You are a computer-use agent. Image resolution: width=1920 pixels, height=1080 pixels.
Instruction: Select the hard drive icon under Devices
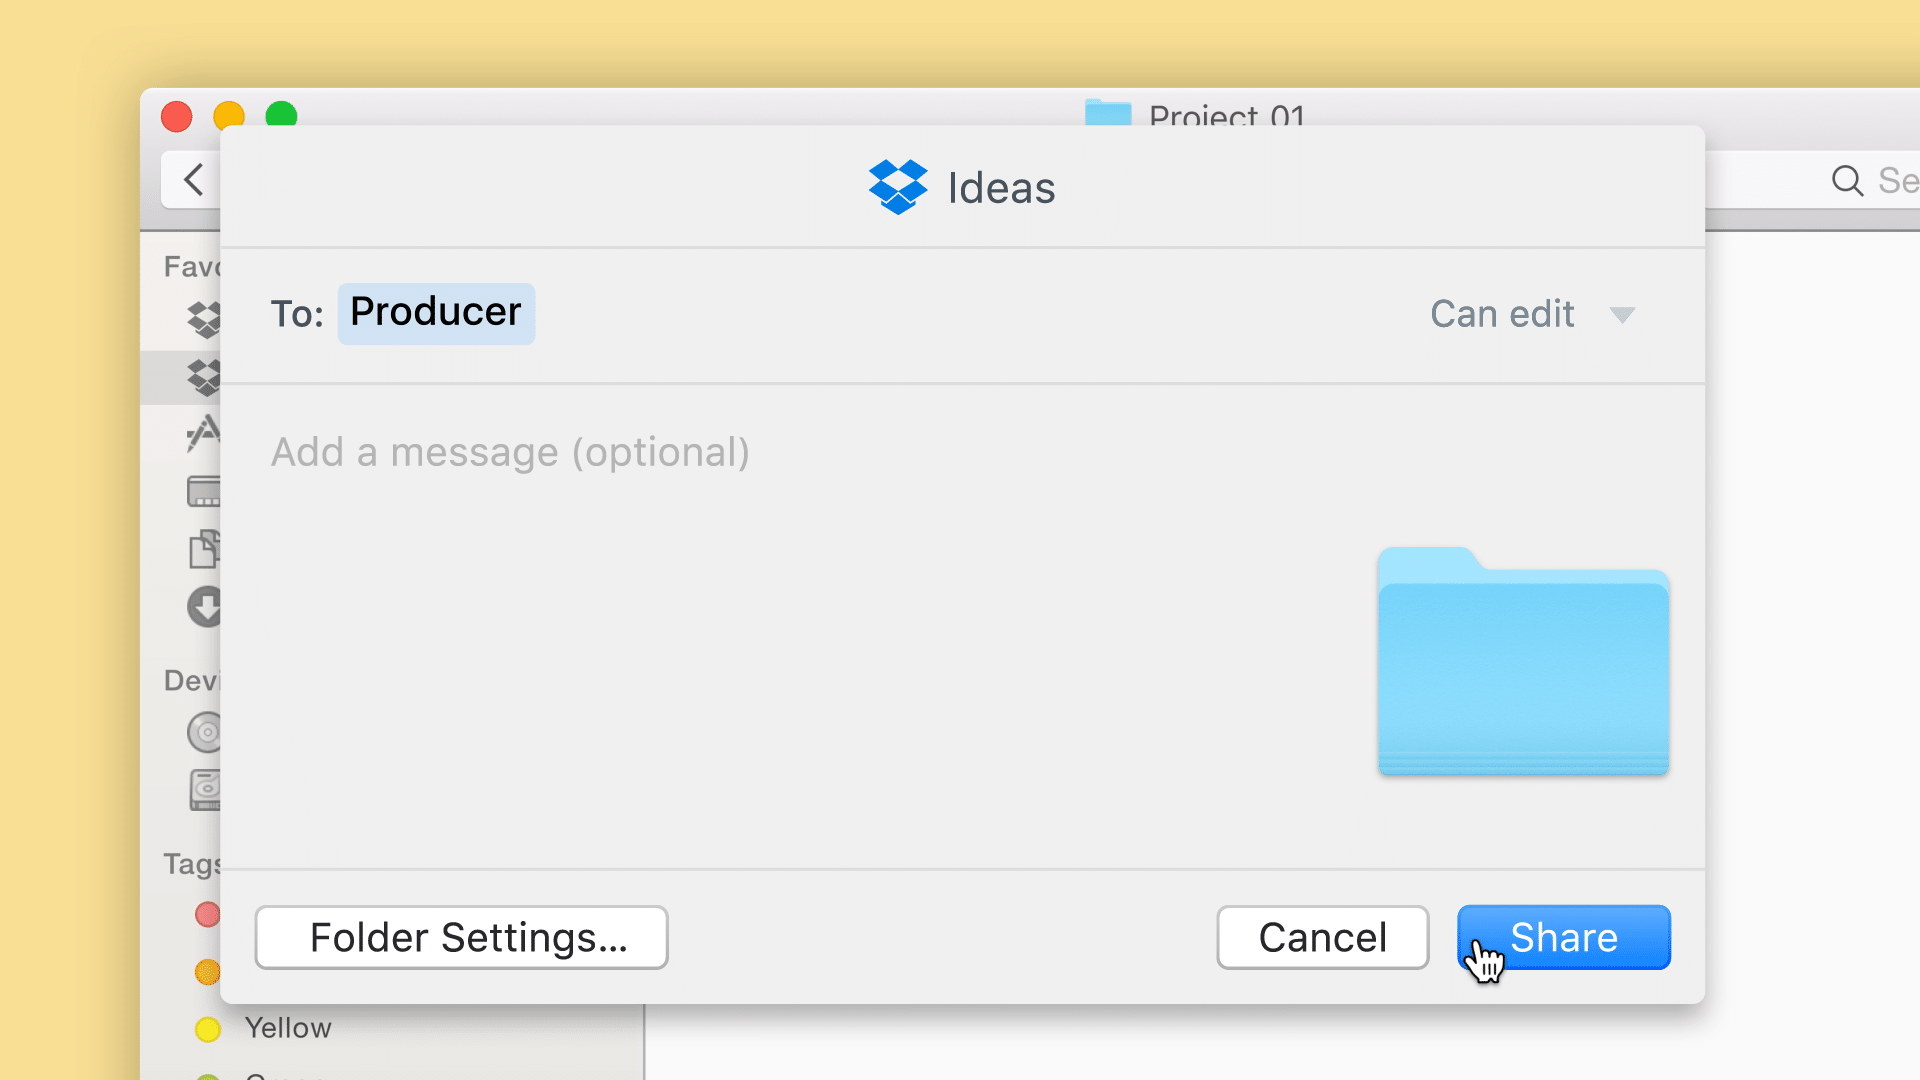(x=206, y=789)
